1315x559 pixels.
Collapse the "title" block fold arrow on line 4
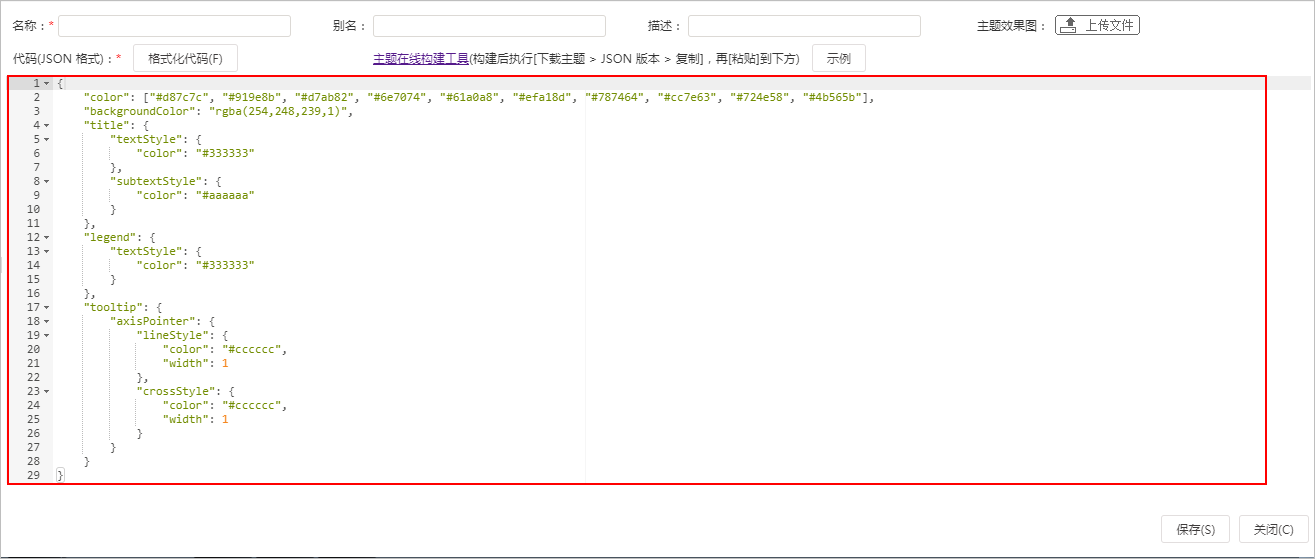point(47,125)
